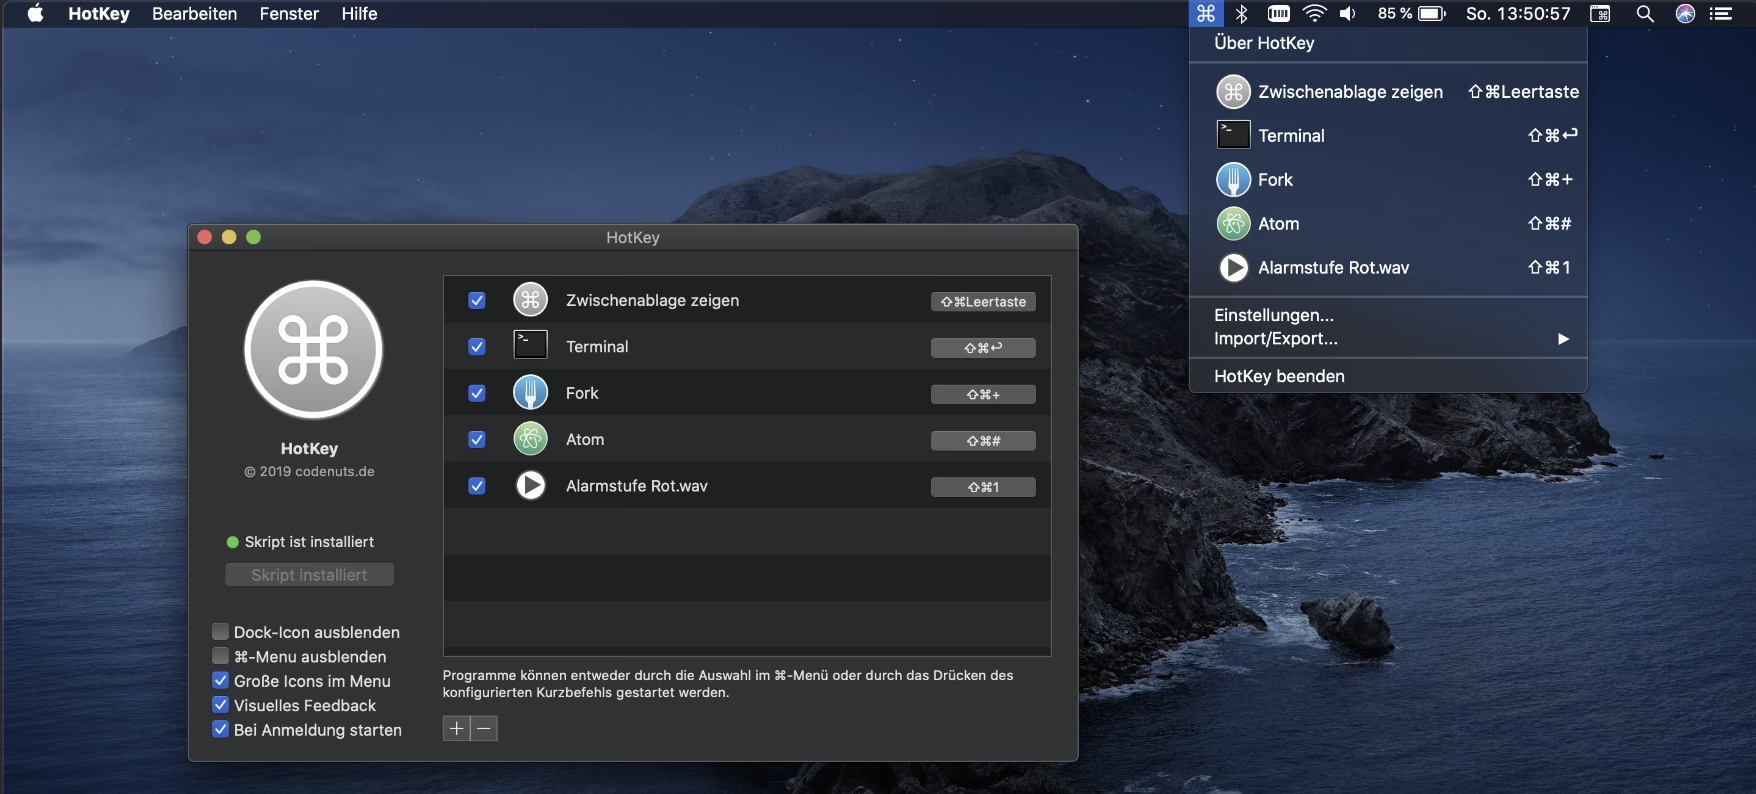Click the Terminal icon in the hotkey list
Image resolution: width=1756 pixels, height=794 pixels.
click(531, 345)
